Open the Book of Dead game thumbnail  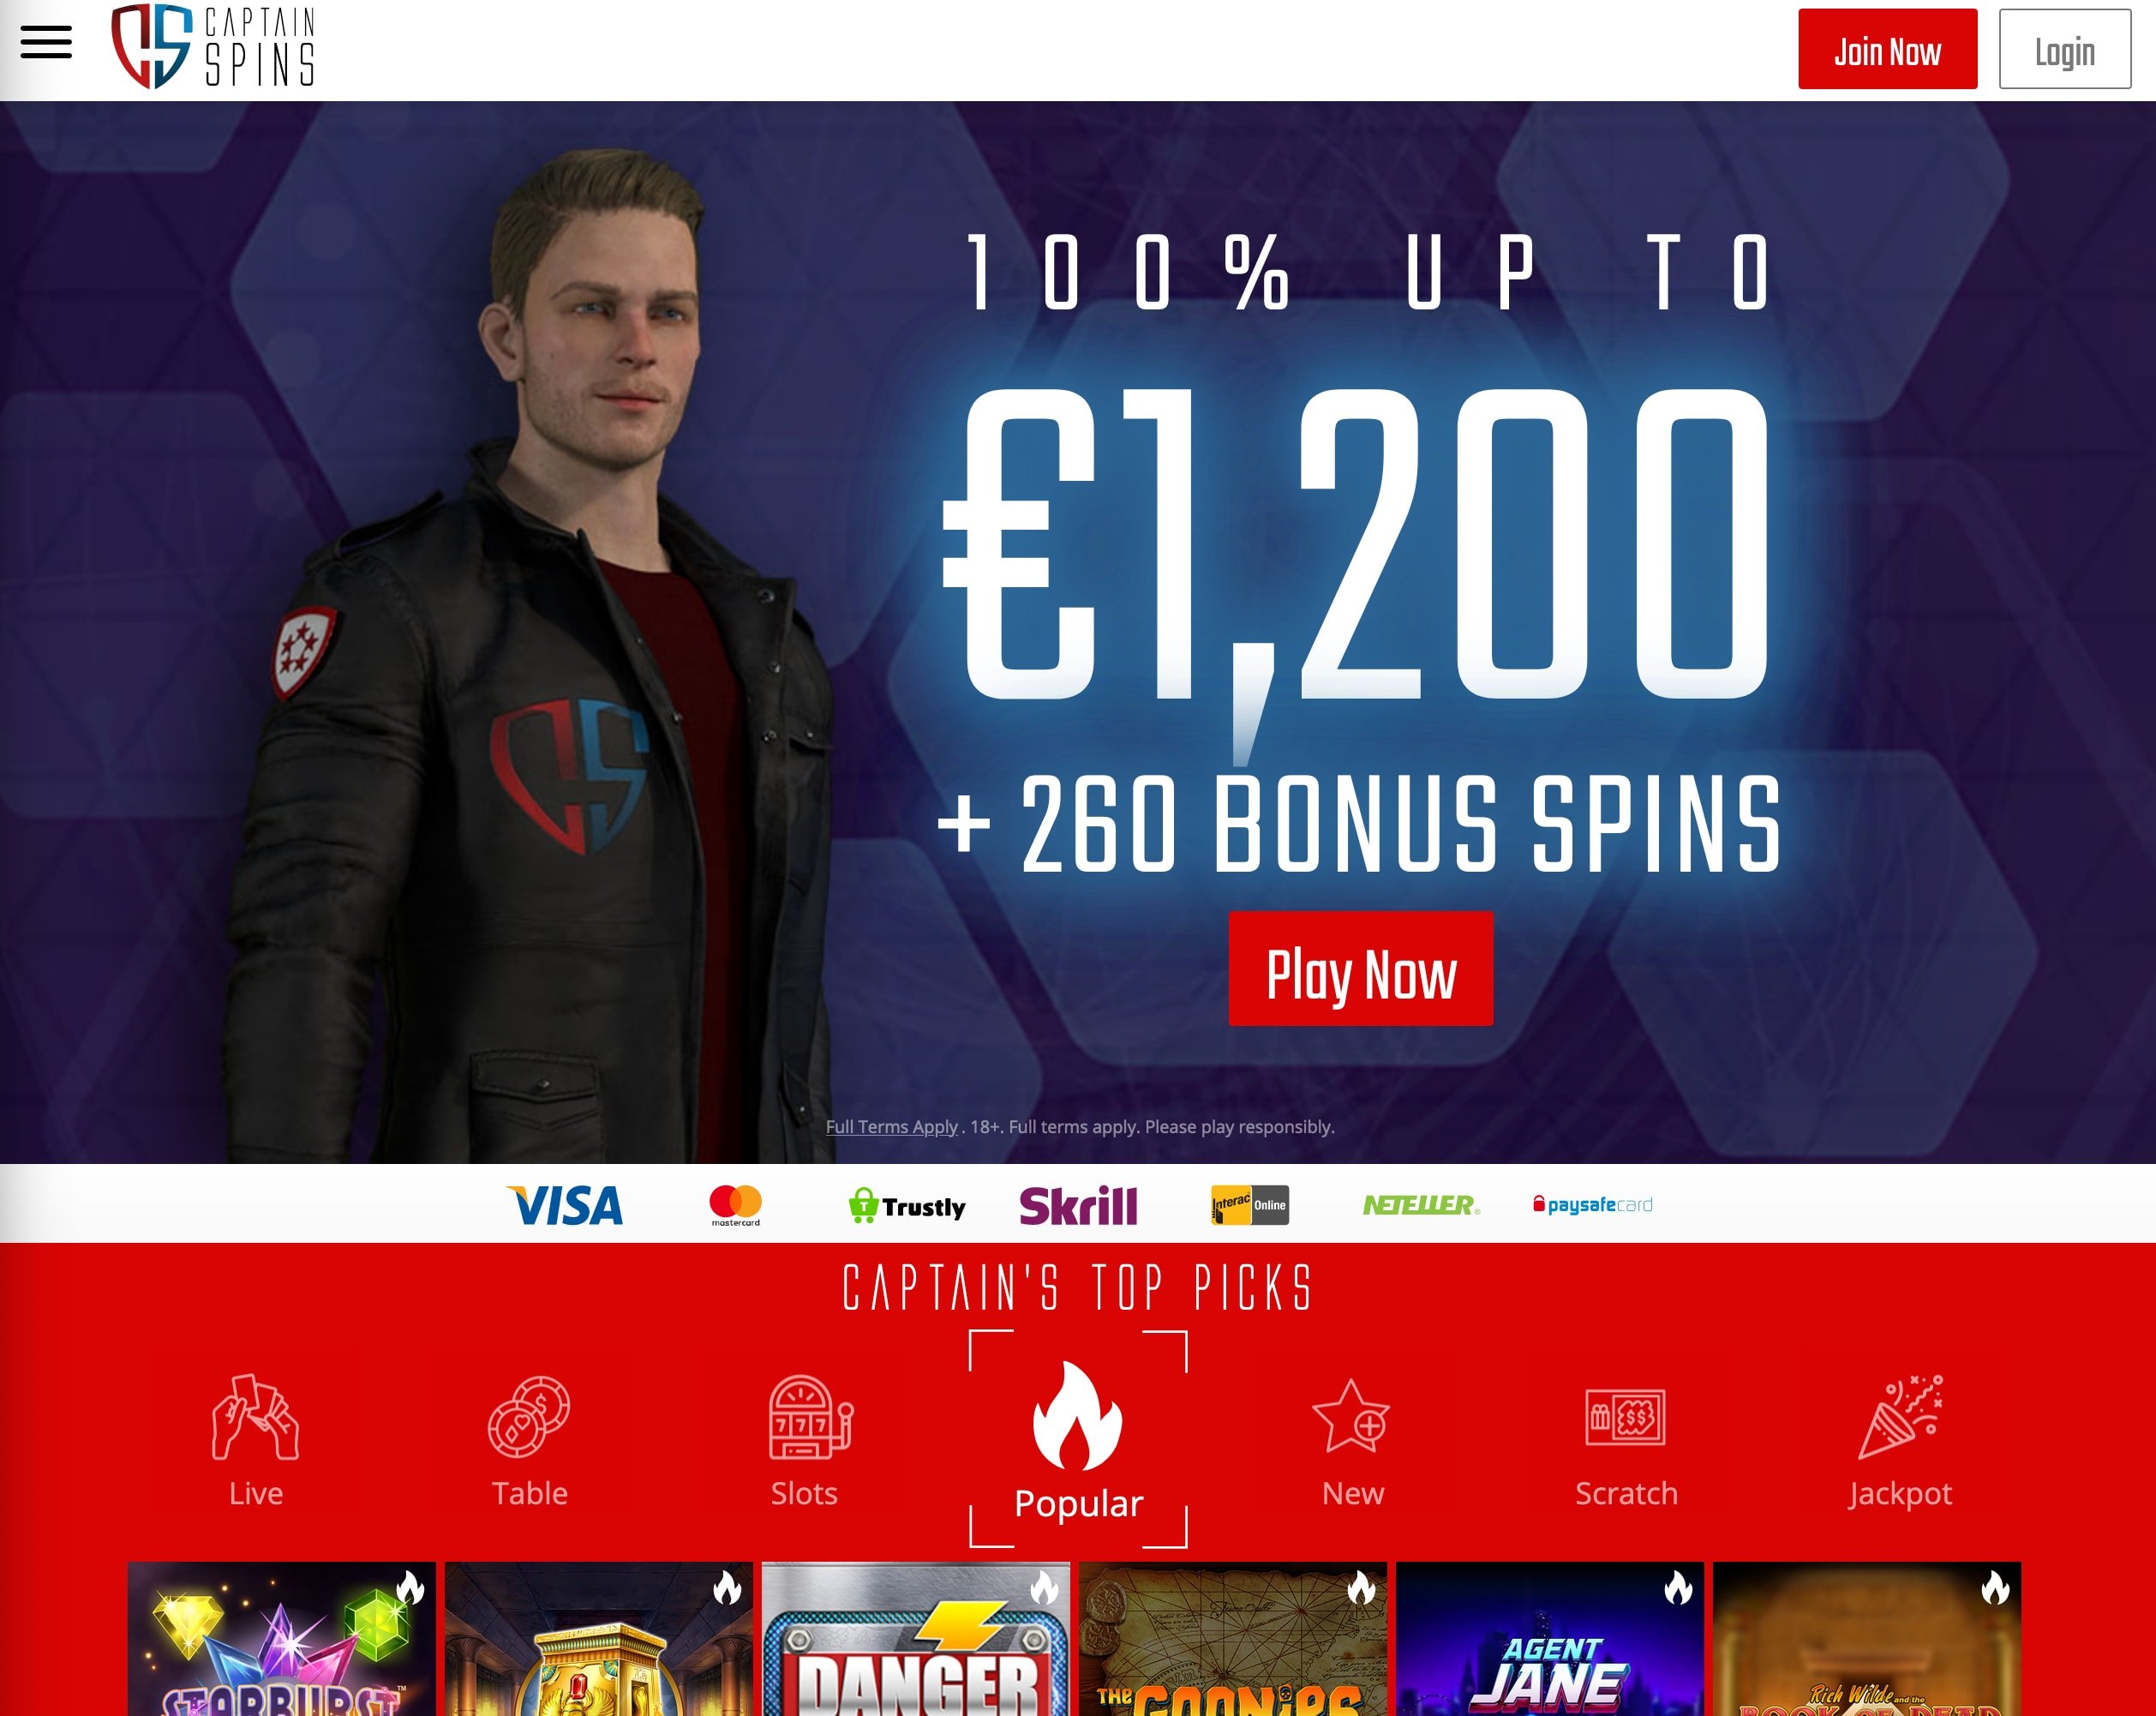pos(1866,1639)
